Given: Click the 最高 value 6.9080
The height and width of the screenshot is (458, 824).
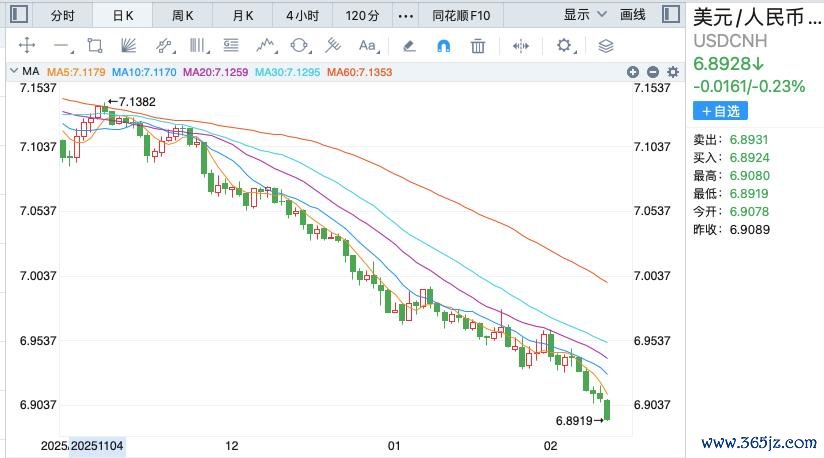Looking at the screenshot, I should [x=749, y=175].
